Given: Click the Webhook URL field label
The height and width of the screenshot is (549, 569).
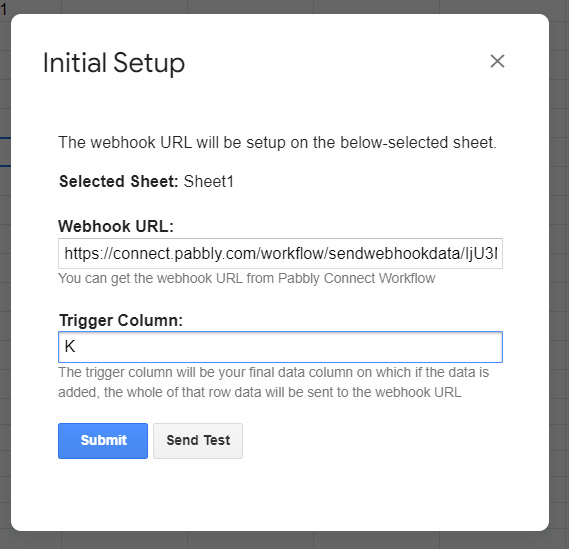Looking at the screenshot, I should (x=116, y=226).
